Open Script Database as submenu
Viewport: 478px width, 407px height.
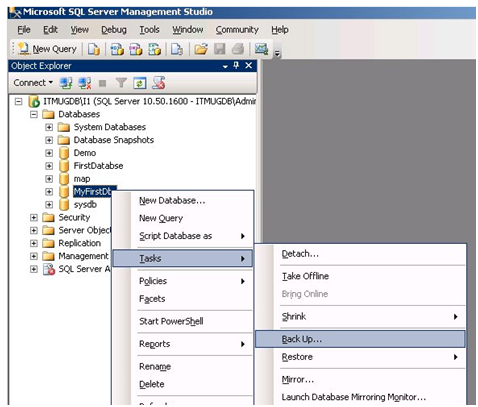click(183, 236)
